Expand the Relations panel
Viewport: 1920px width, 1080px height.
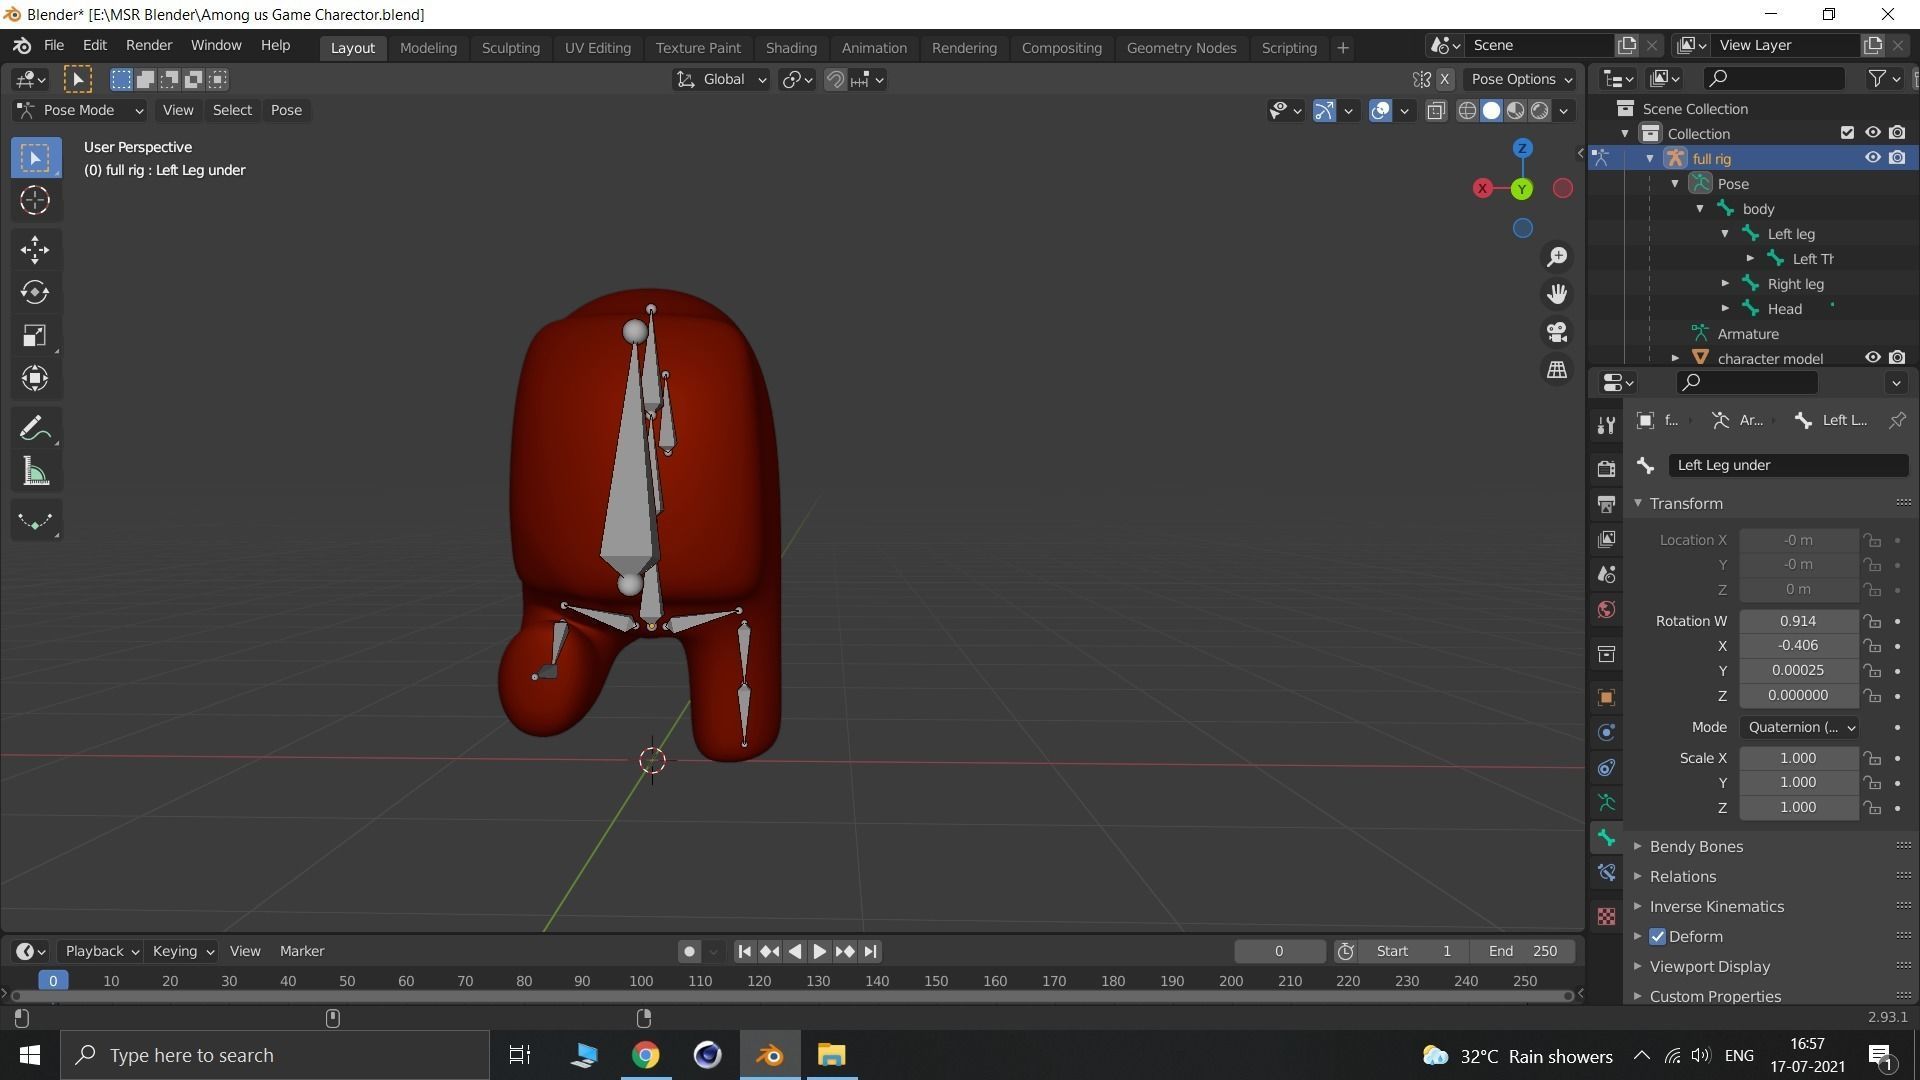[x=1682, y=877]
